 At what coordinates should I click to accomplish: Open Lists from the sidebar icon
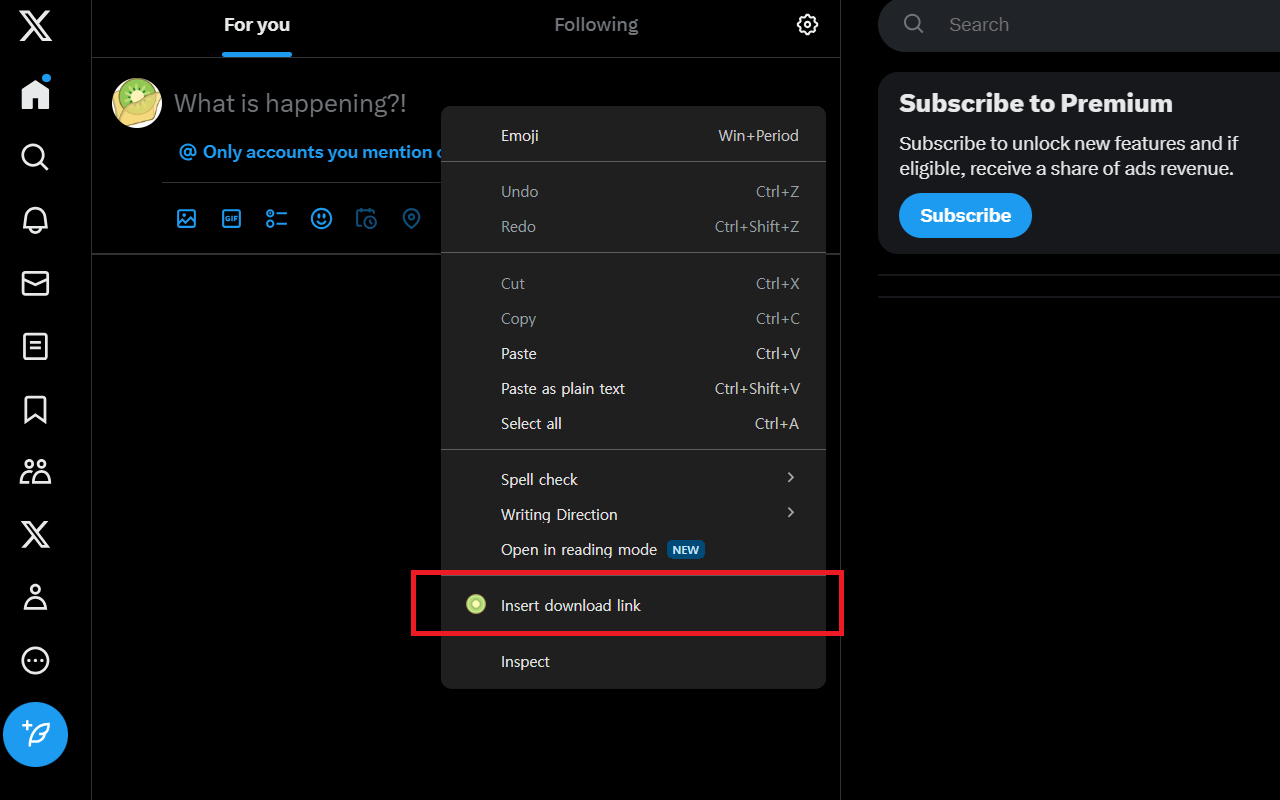(35, 346)
